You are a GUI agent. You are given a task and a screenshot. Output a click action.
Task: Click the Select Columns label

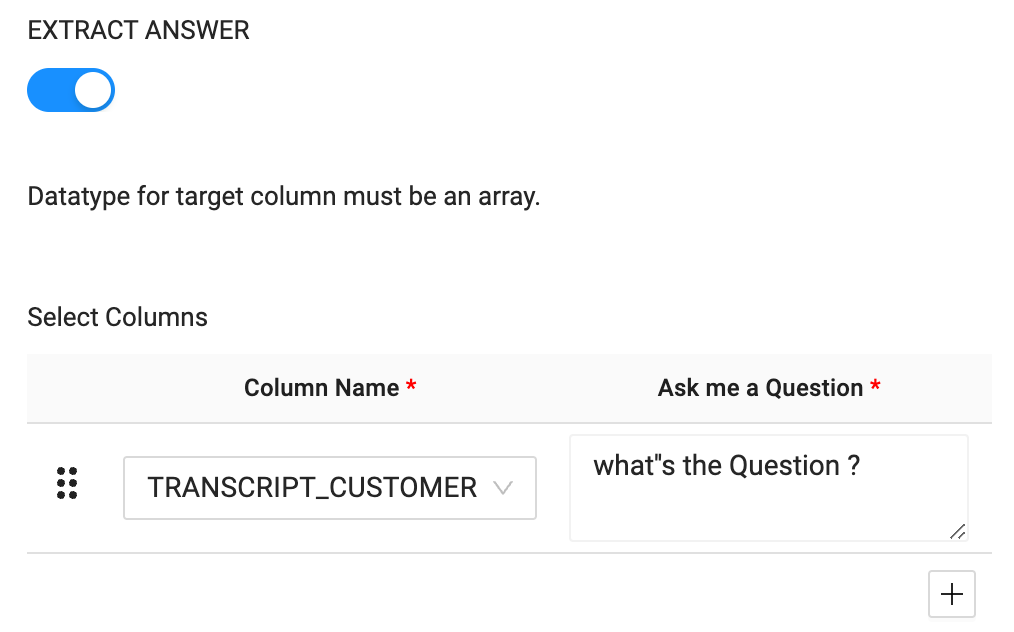[118, 318]
